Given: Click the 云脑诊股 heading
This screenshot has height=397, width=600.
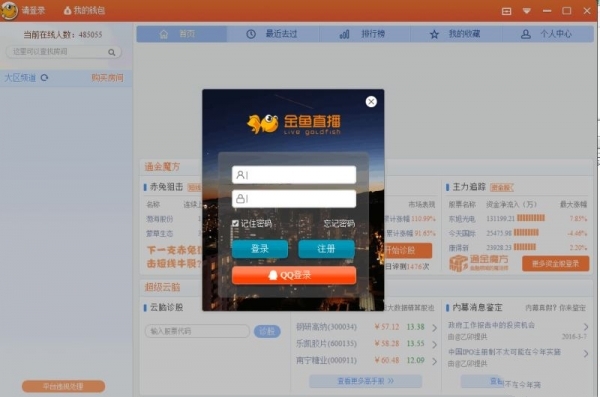Looking at the screenshot, I should click(x=166, y=307).
